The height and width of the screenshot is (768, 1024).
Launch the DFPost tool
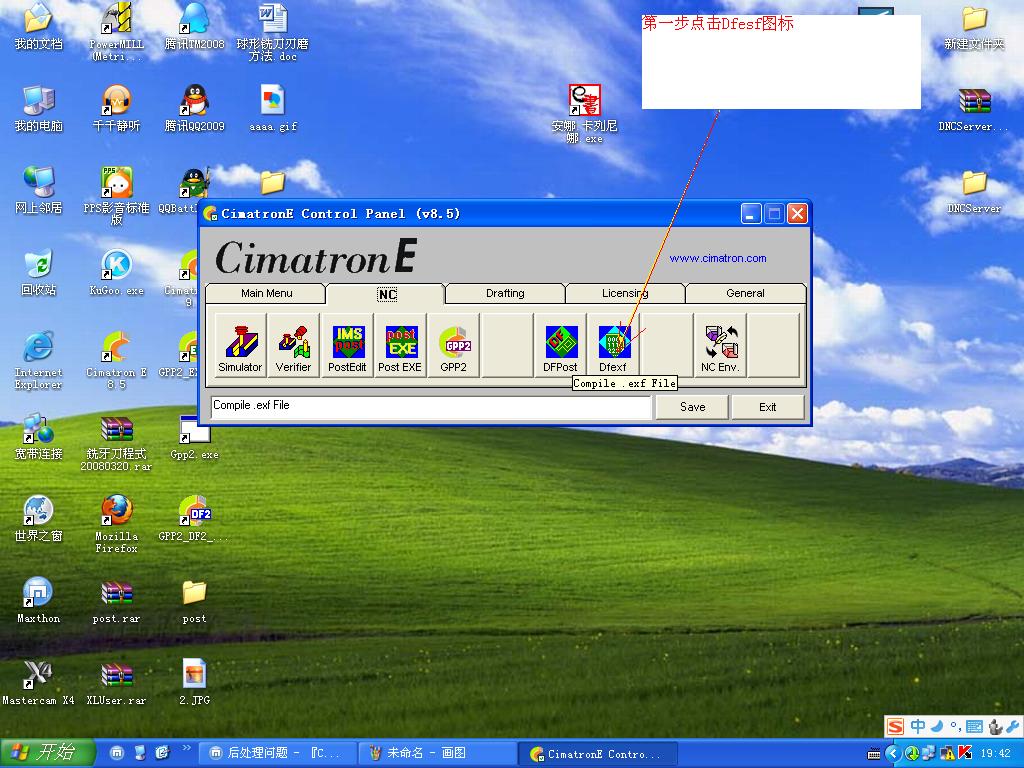click(560, 345)
